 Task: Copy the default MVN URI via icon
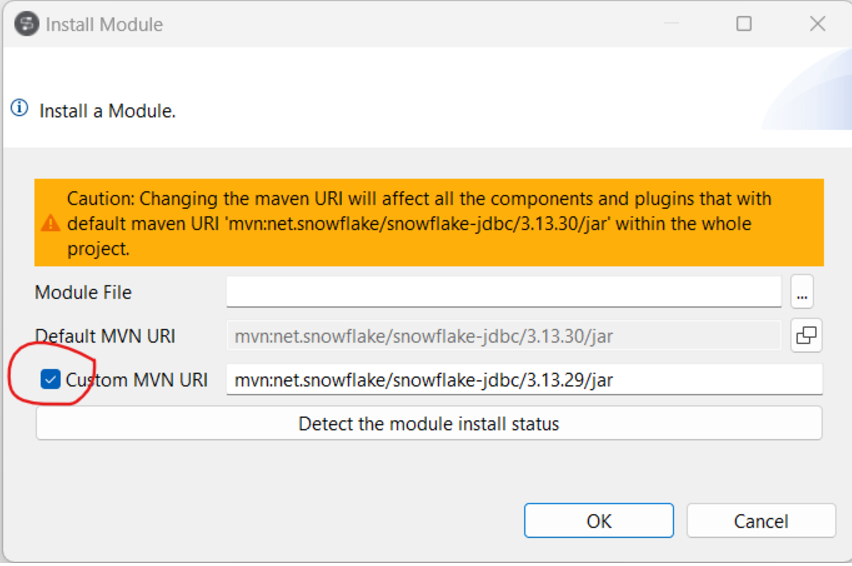806,336
